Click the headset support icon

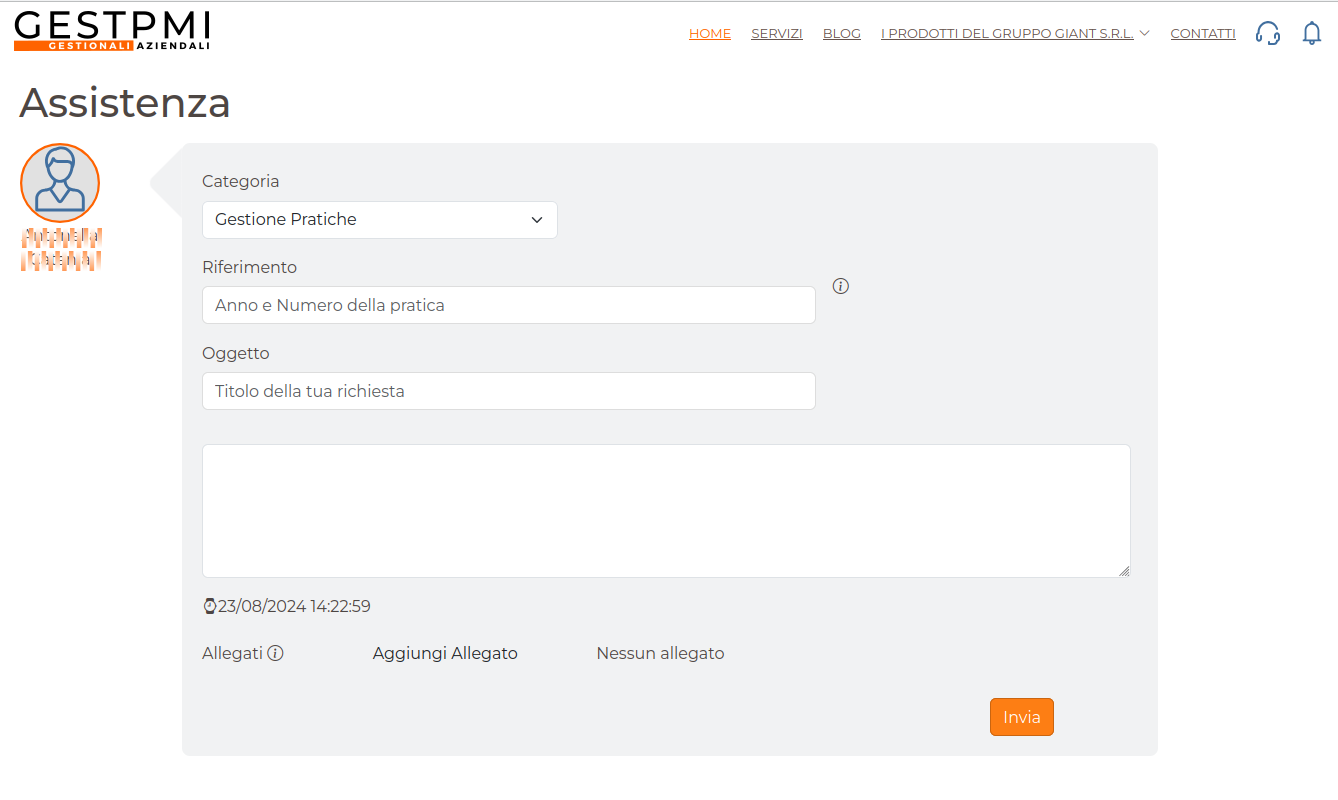(1267, 33)
